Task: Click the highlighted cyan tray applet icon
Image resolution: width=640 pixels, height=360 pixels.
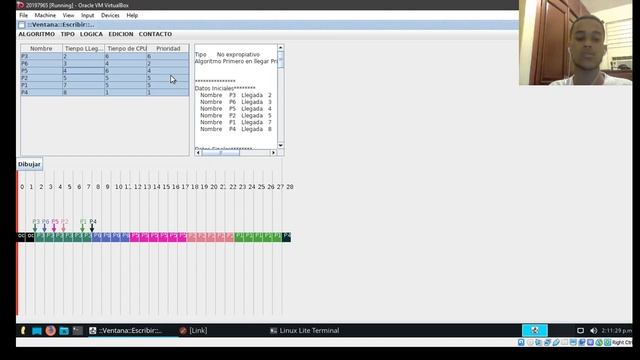Action: tap(535, 330)
